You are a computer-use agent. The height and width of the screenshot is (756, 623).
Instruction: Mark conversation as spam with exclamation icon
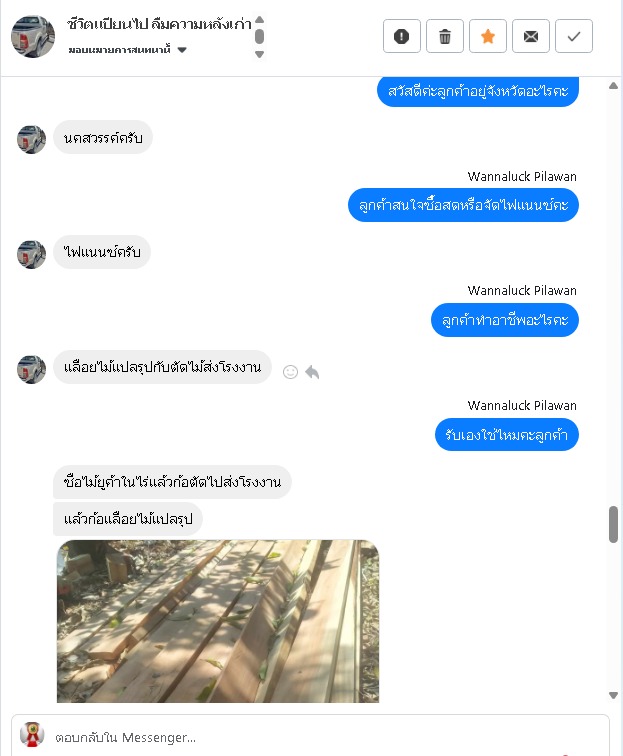point(402,36)
